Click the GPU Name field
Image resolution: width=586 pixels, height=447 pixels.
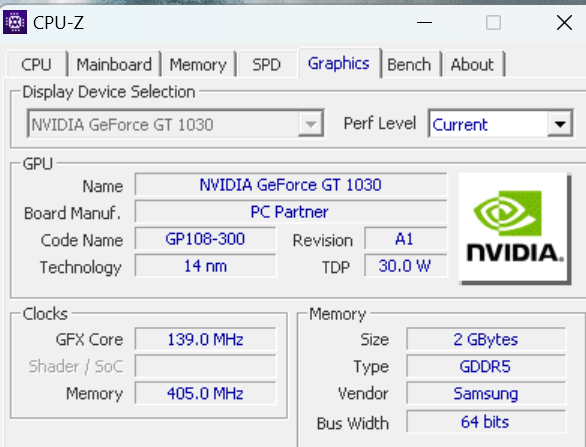pyautogui.click(x=291, y=185)
